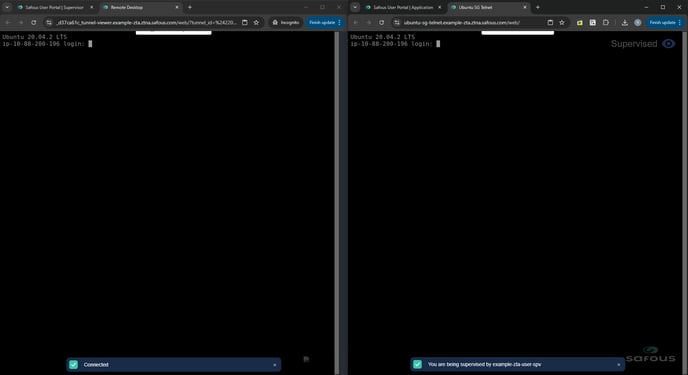View site information icon in right address bar
The image size is (688, 375).
tap(397, 22)
